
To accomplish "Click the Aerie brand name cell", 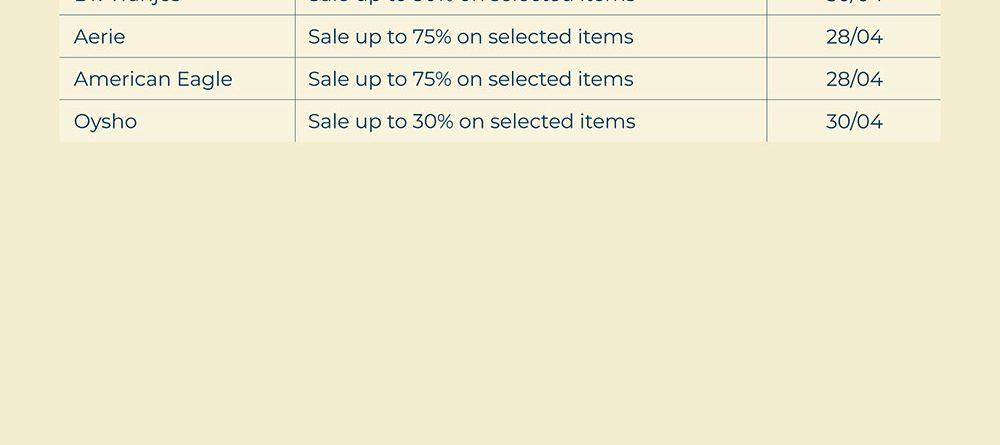I will point(100,37).
